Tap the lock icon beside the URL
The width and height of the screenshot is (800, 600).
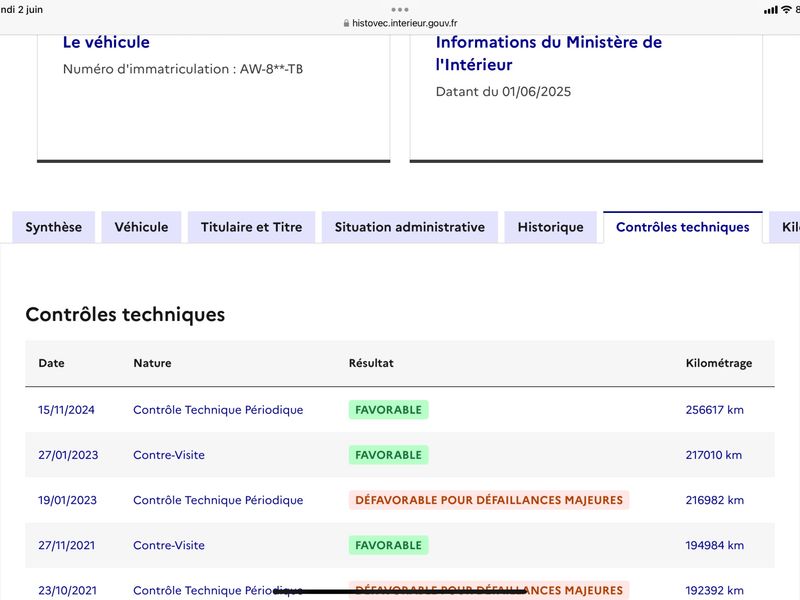coord(346,23)
